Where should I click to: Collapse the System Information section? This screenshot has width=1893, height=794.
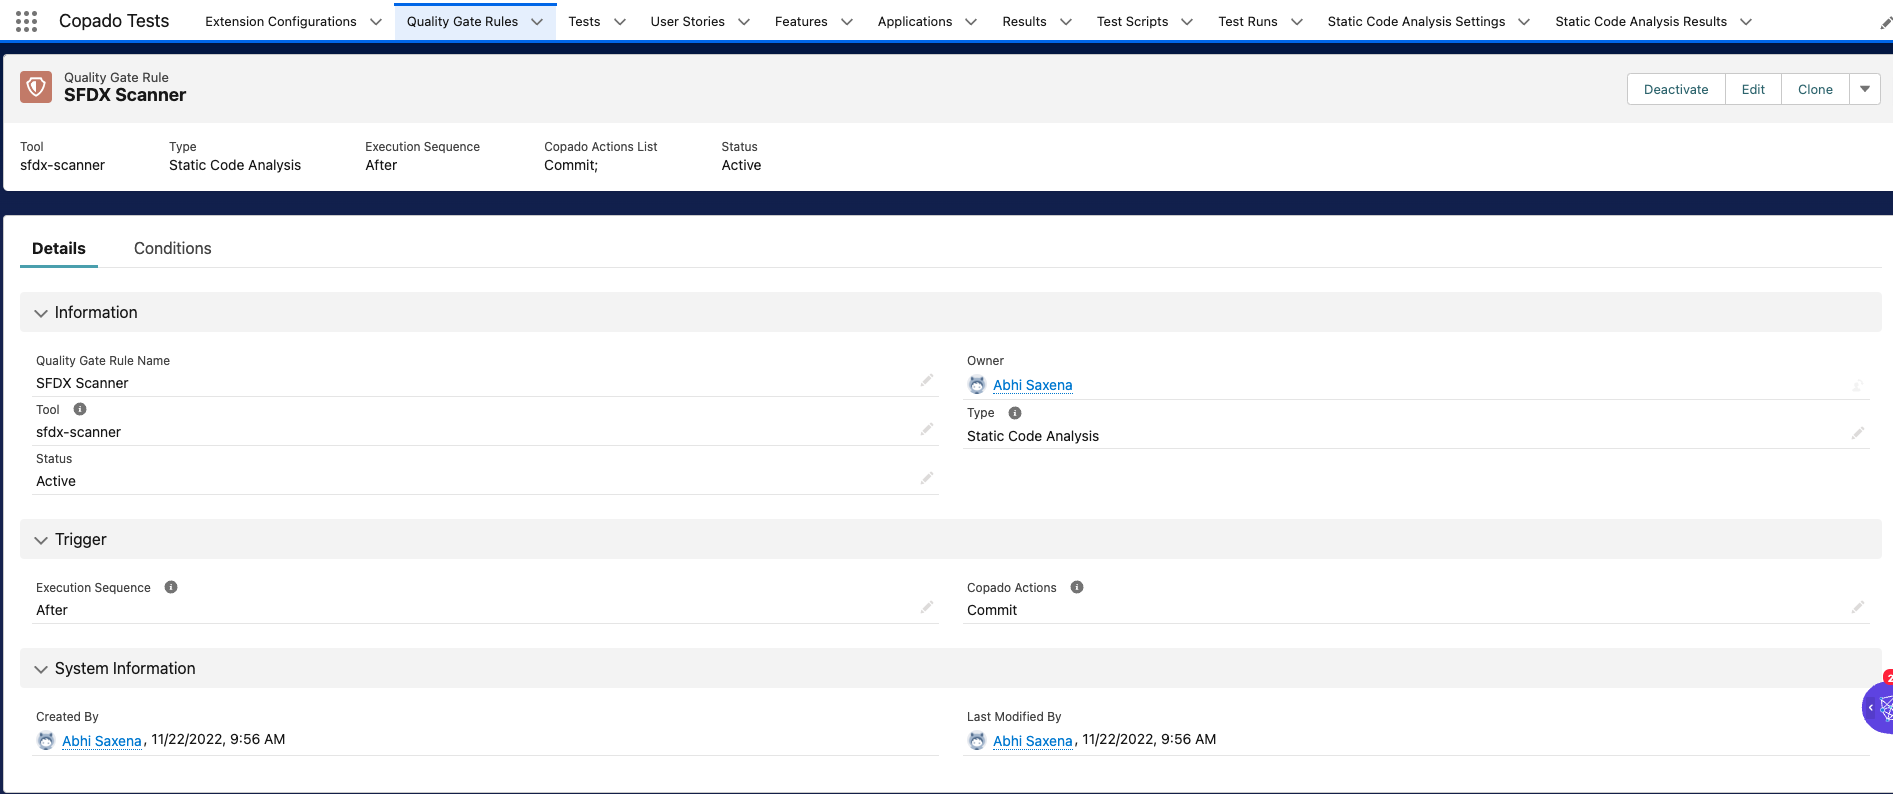pos(41,669)
